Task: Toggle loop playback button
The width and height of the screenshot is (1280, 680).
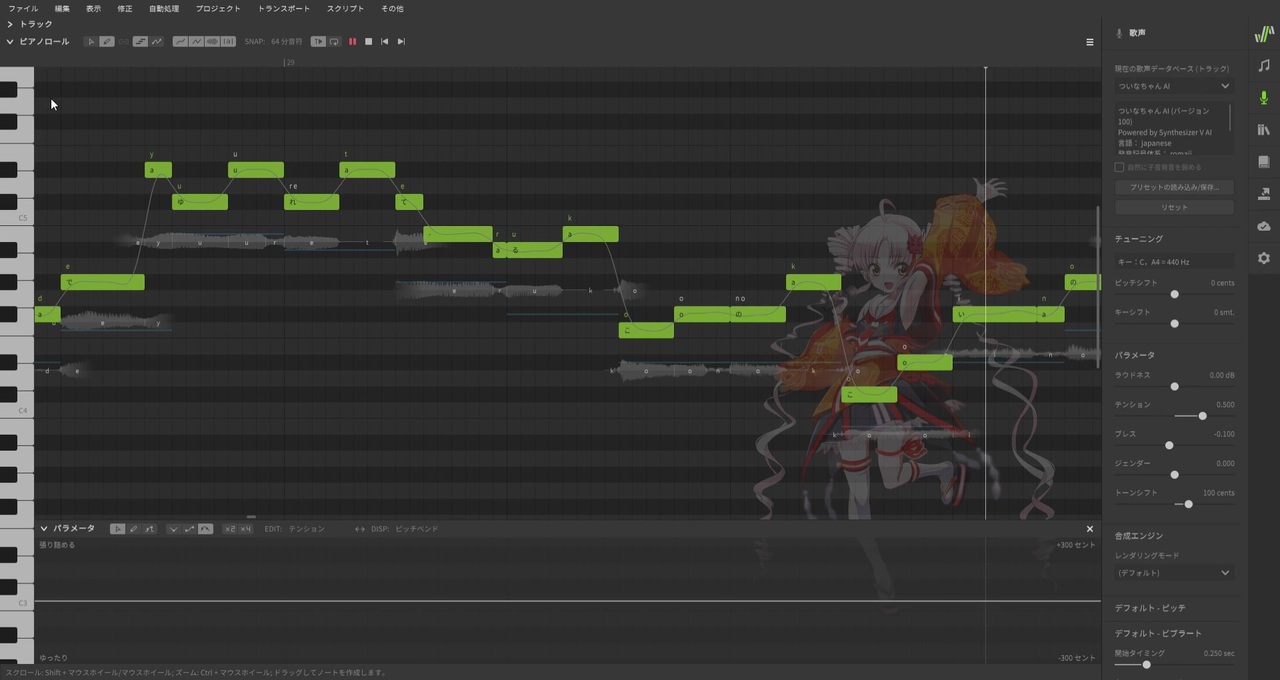Action: click(x=334, y=42)
